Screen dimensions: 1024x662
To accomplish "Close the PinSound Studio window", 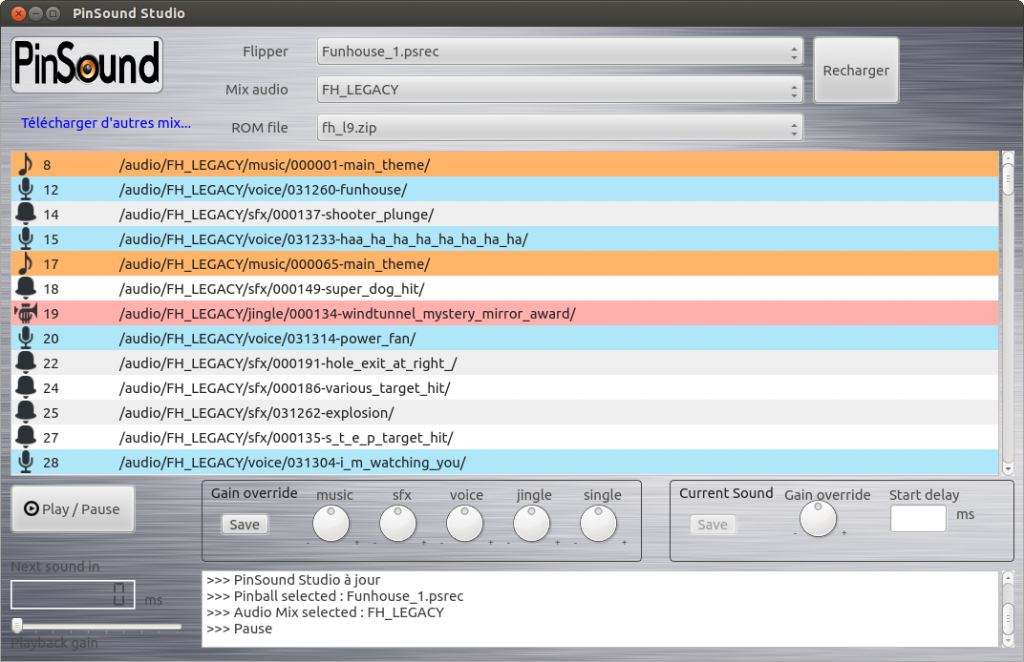I will pos(19,13).
